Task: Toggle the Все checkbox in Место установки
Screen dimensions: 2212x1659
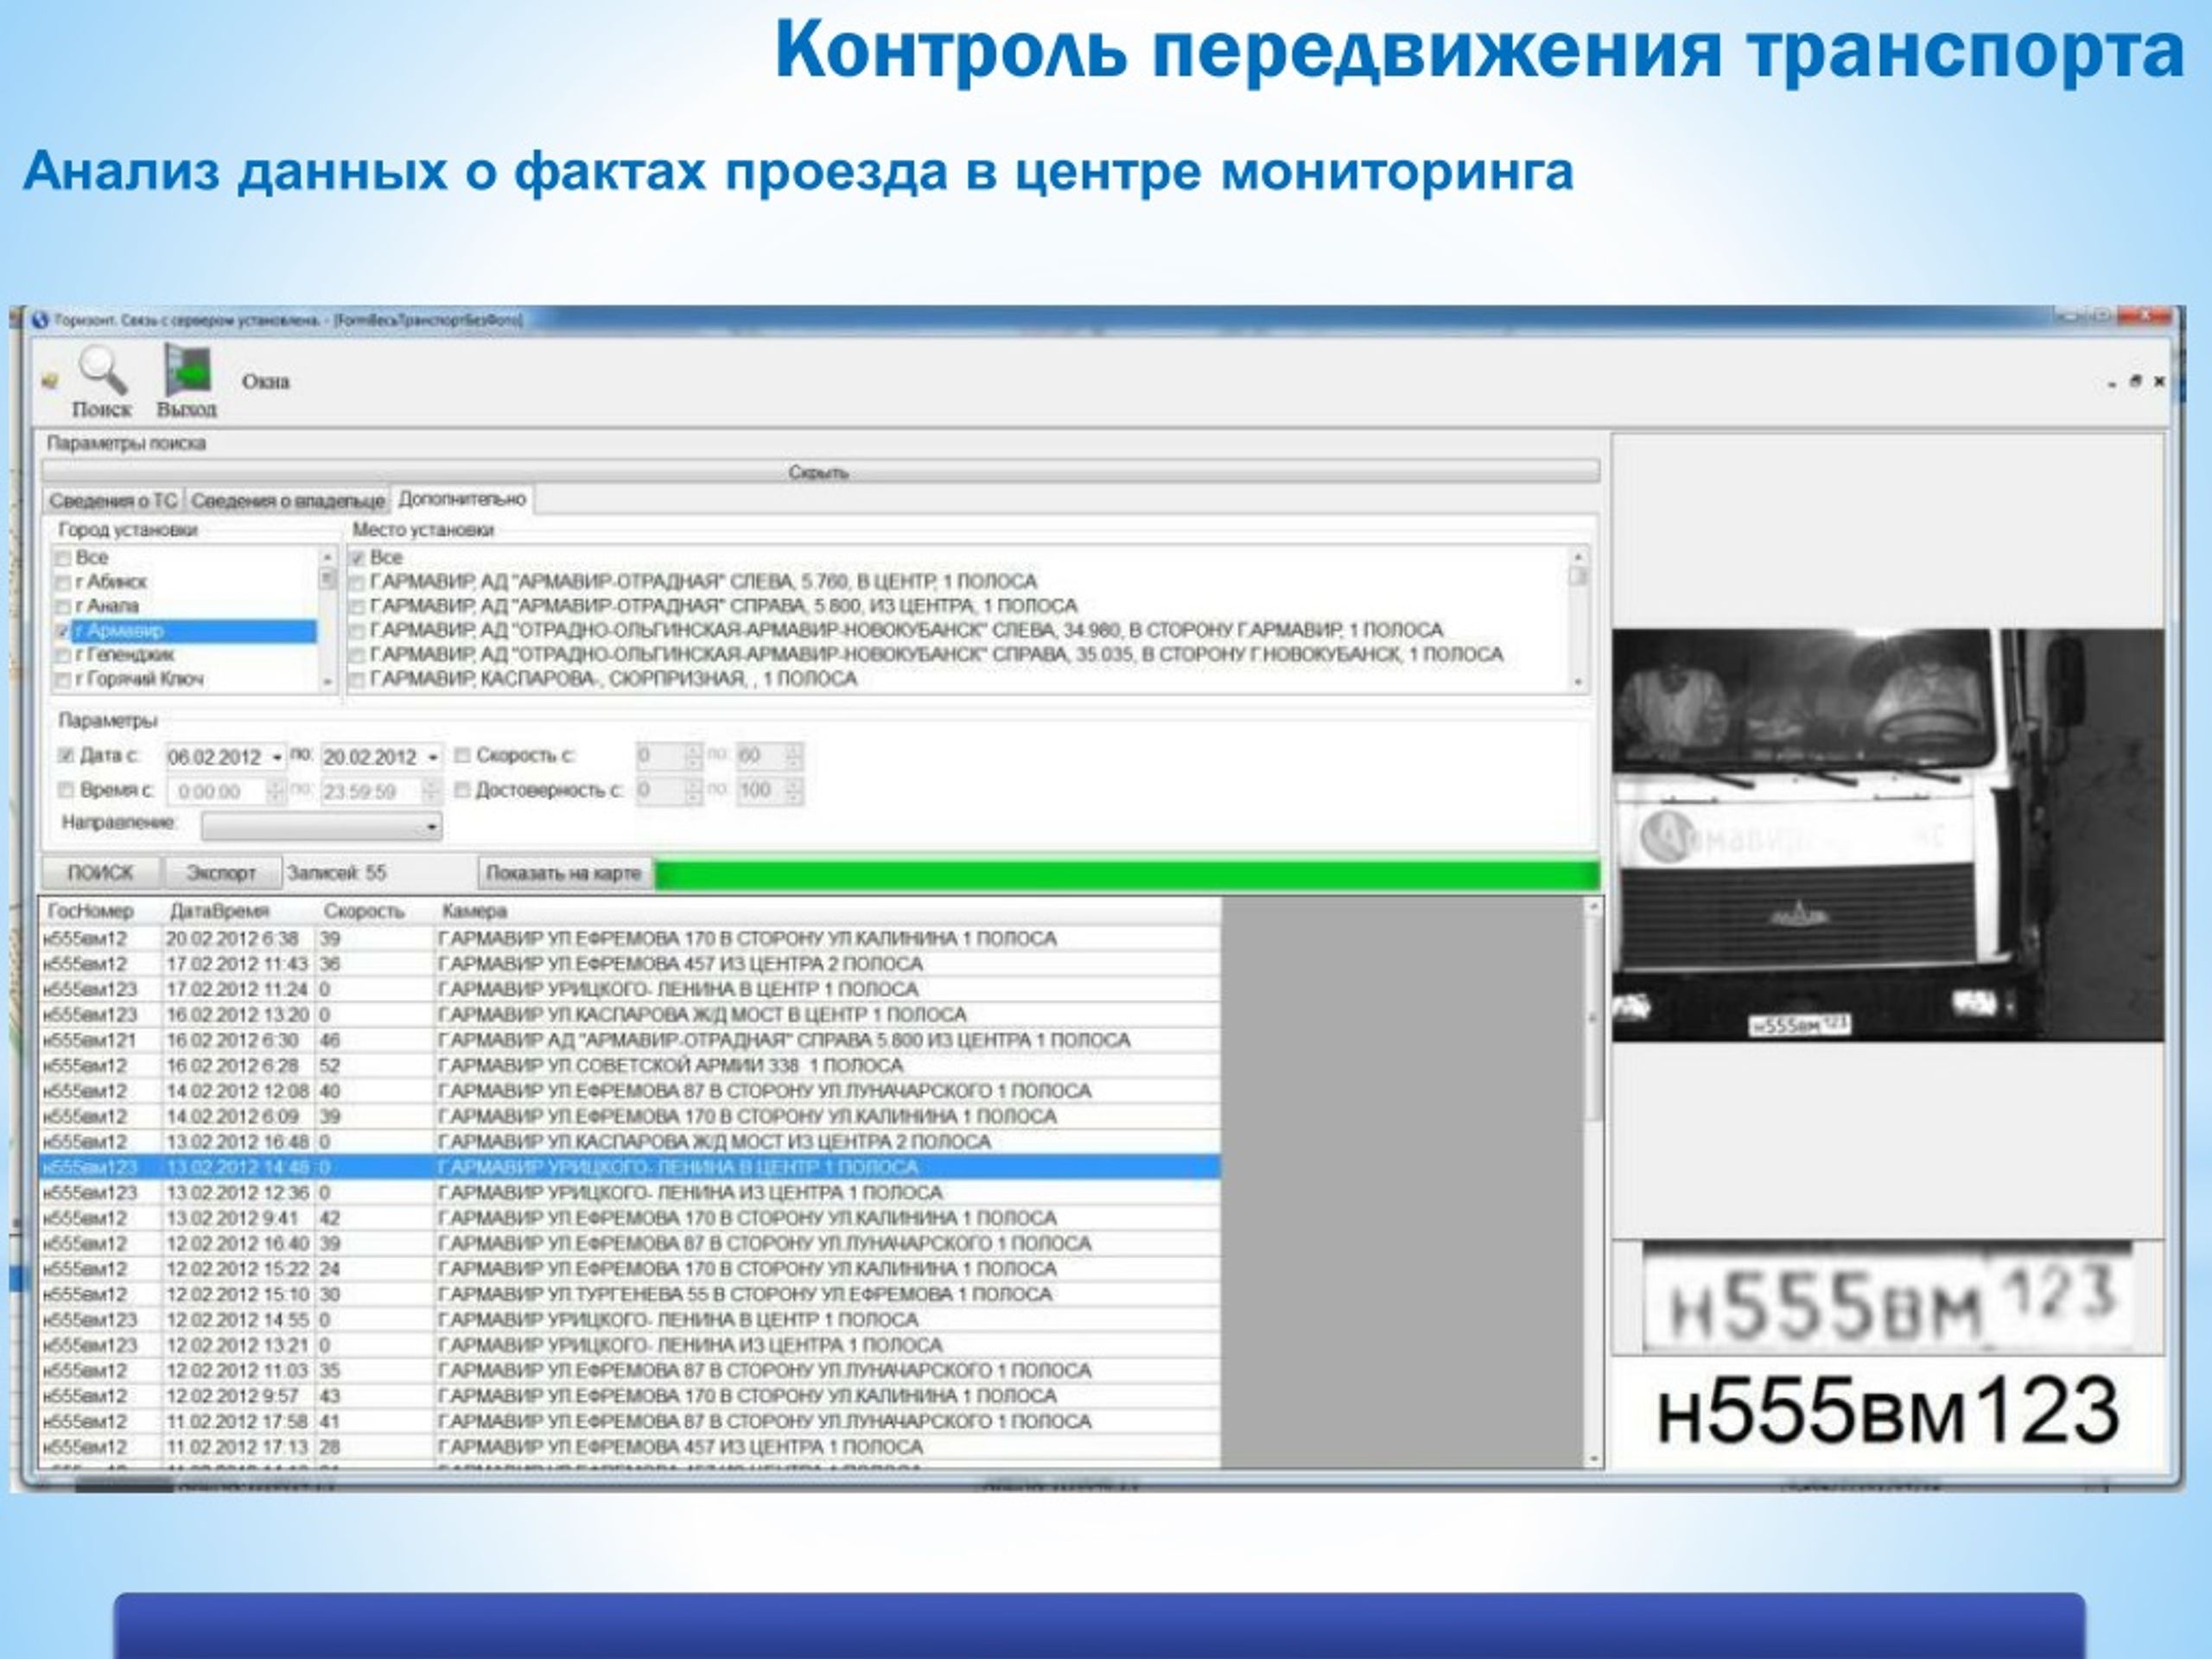Action: (357, 558)
